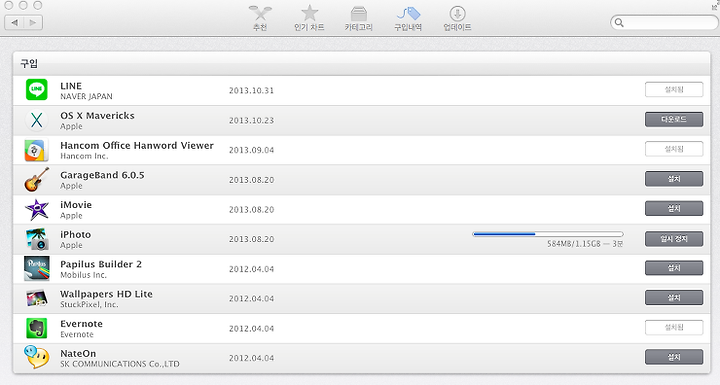720x385 pixels.
Task: Click installed button for Hancom Office Viewer
Action: pyautogui.click(x=674, y=149)
